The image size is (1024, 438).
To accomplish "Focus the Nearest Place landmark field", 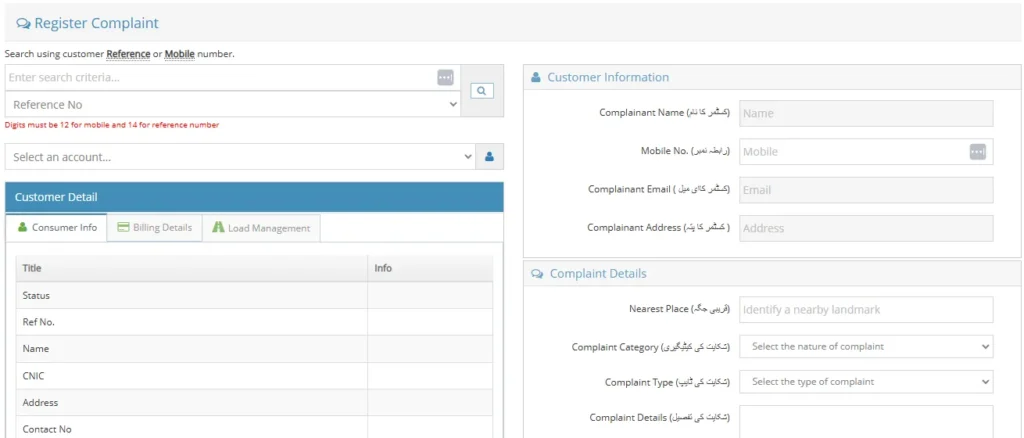I will pos(866,310).
